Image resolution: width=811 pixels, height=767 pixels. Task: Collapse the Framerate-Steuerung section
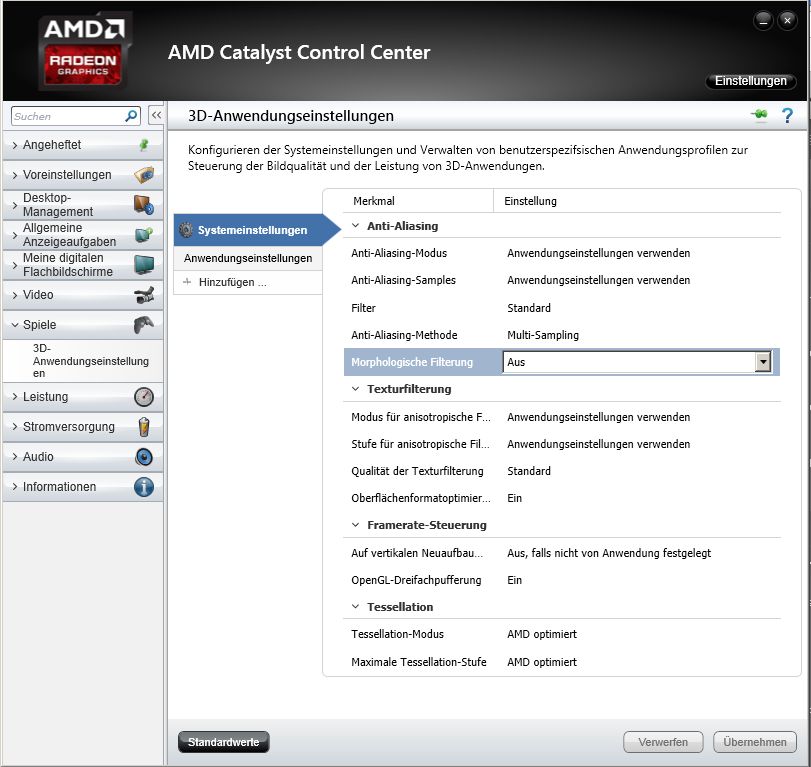point(355,525)
